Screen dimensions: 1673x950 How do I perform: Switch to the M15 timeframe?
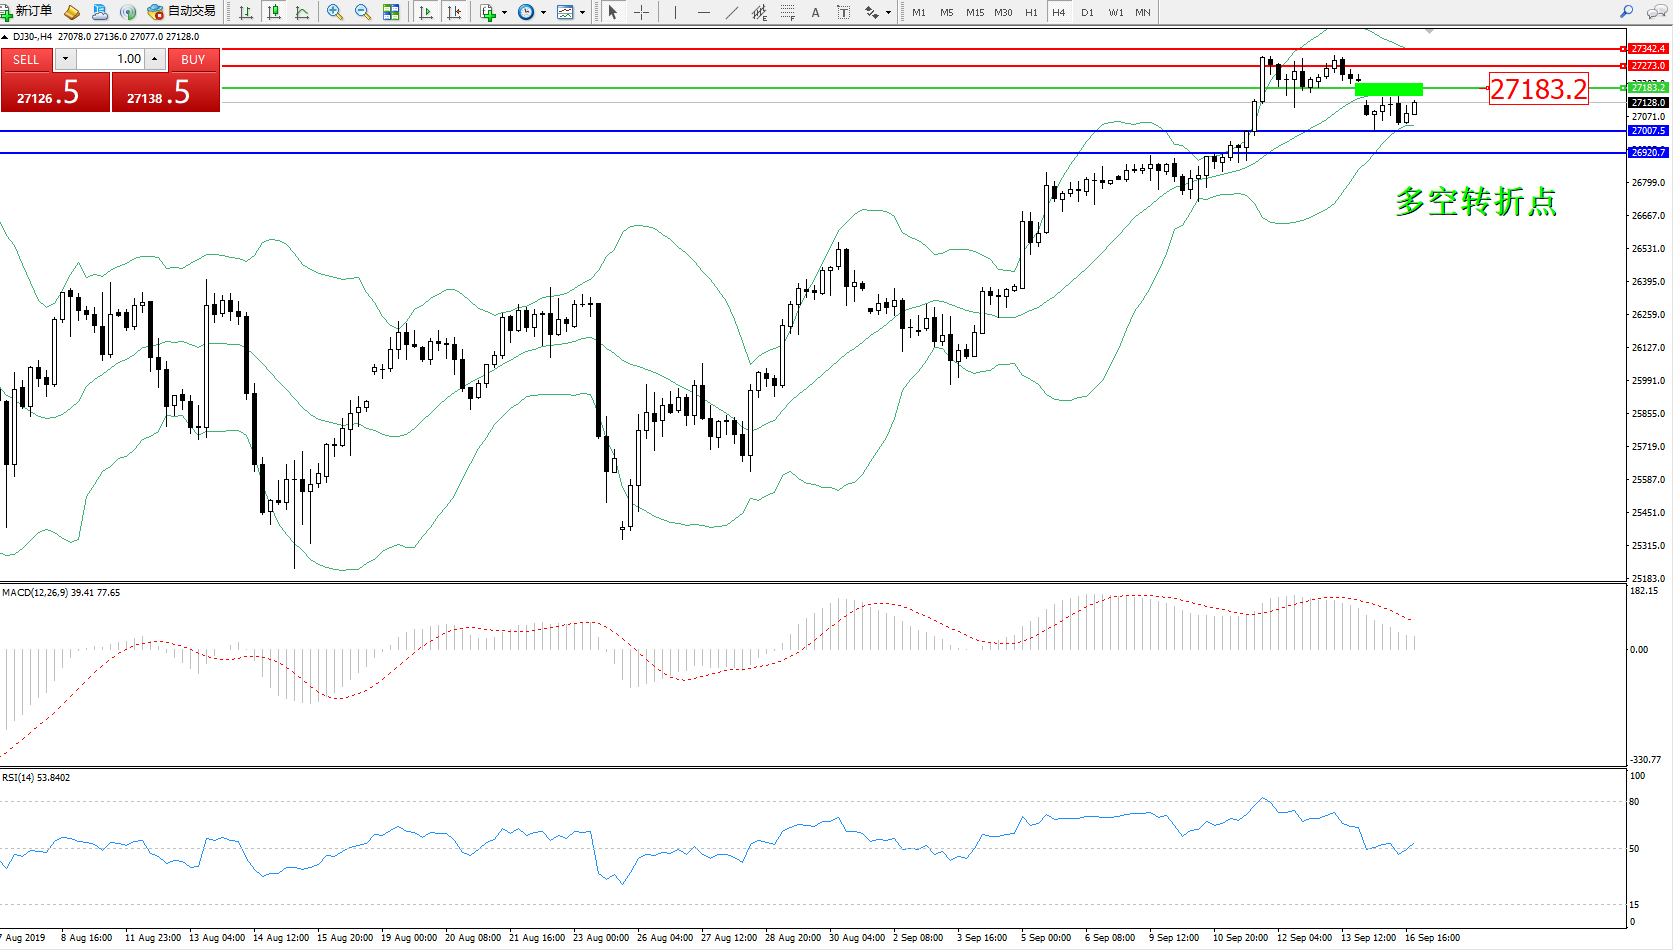(x=974, y=12)
